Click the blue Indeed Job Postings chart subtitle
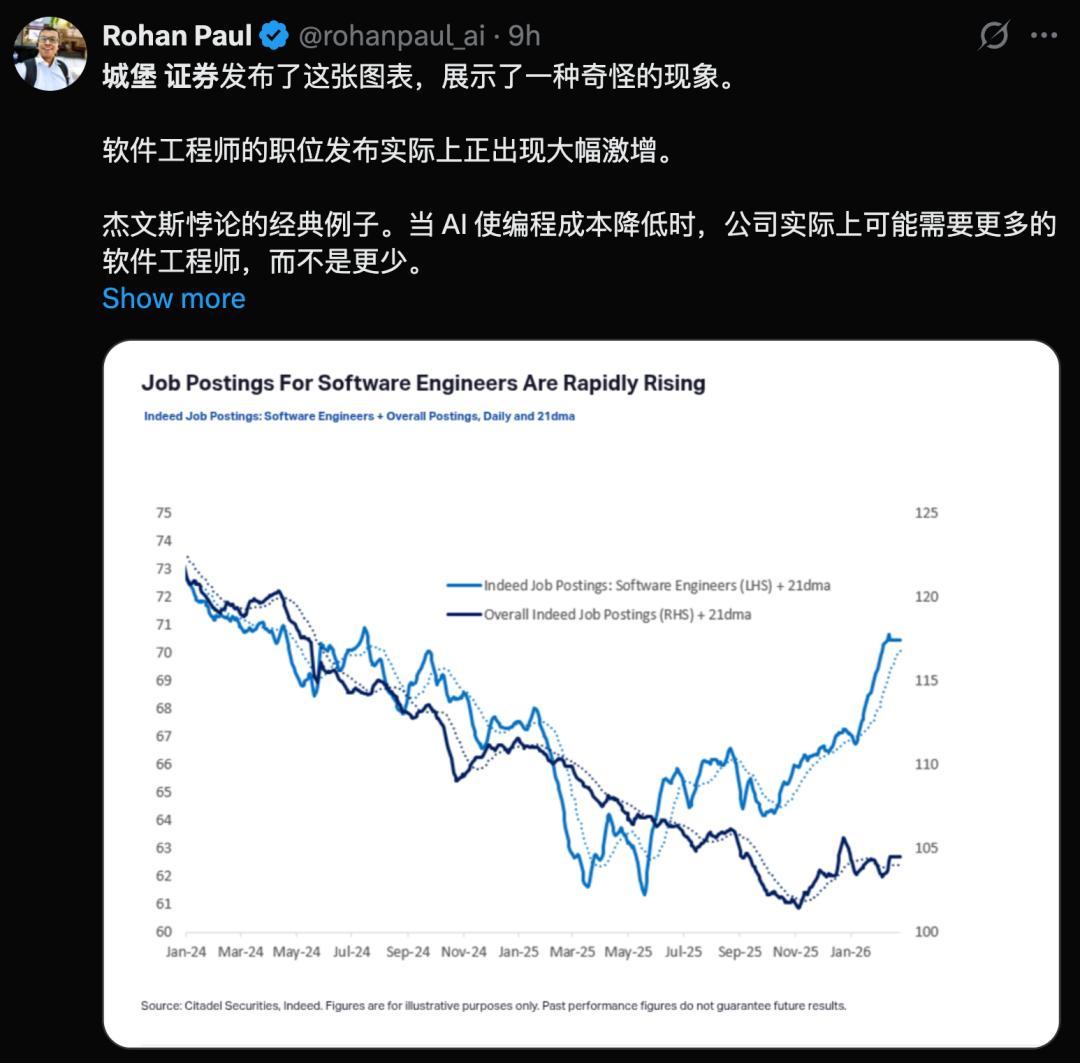Image resolution: width=1080 pixels, height=1063 pixels. tap(359, 416)
